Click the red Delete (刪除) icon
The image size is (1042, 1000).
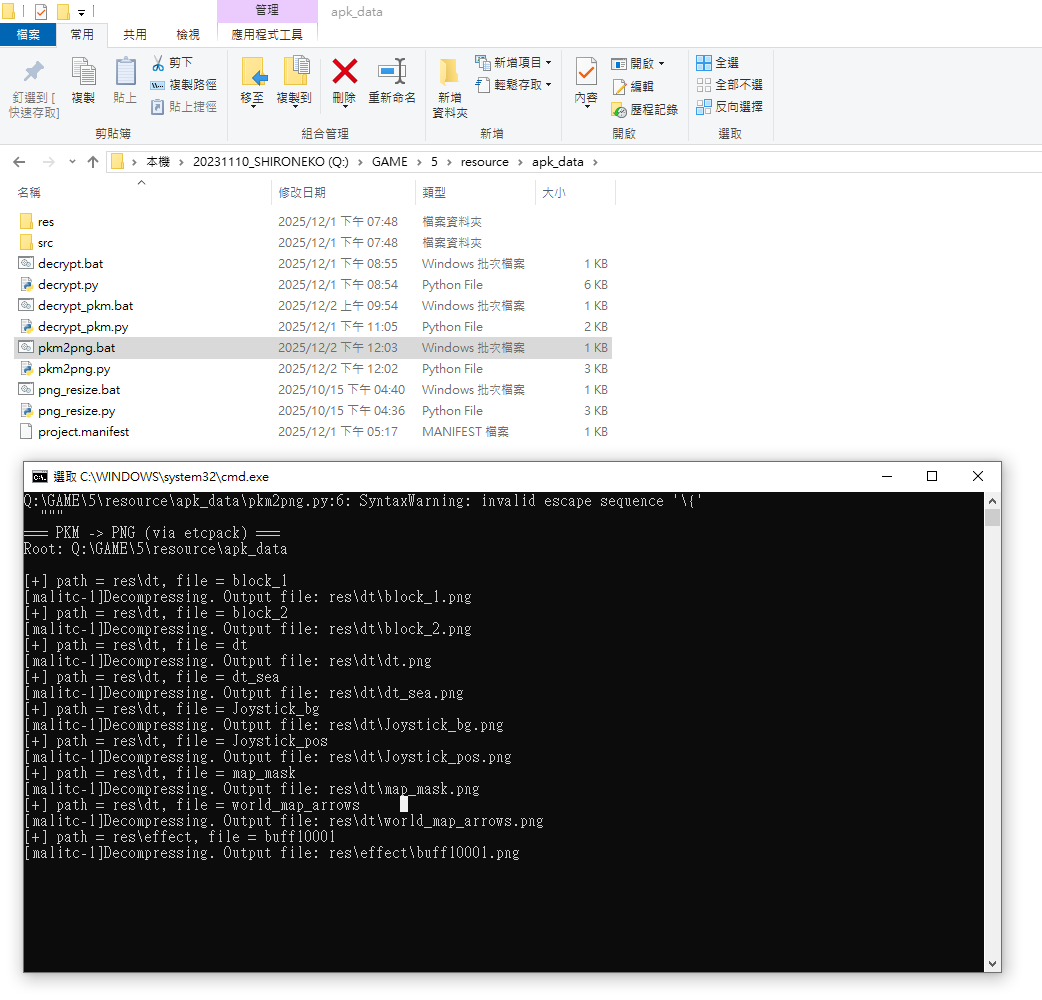point(344,72)
